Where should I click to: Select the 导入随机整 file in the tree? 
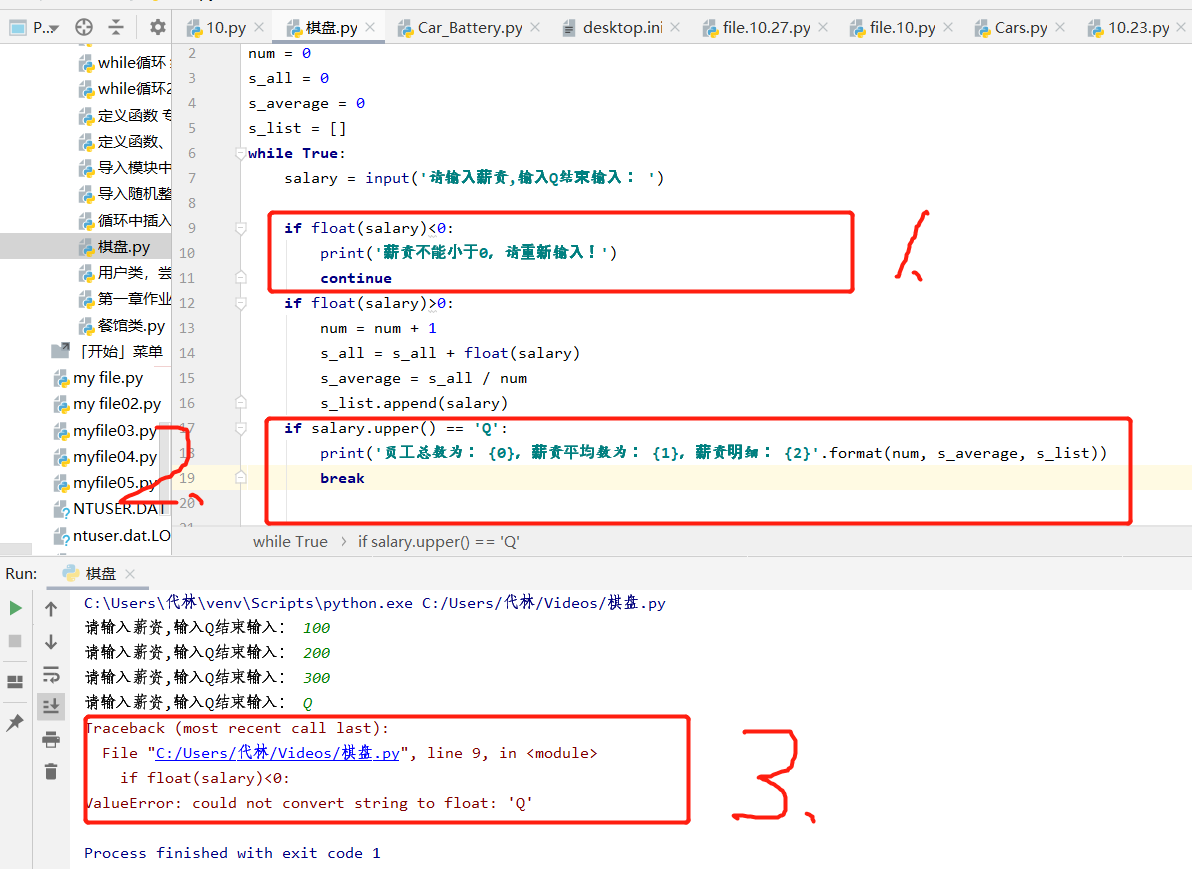[x=125, y=194]
